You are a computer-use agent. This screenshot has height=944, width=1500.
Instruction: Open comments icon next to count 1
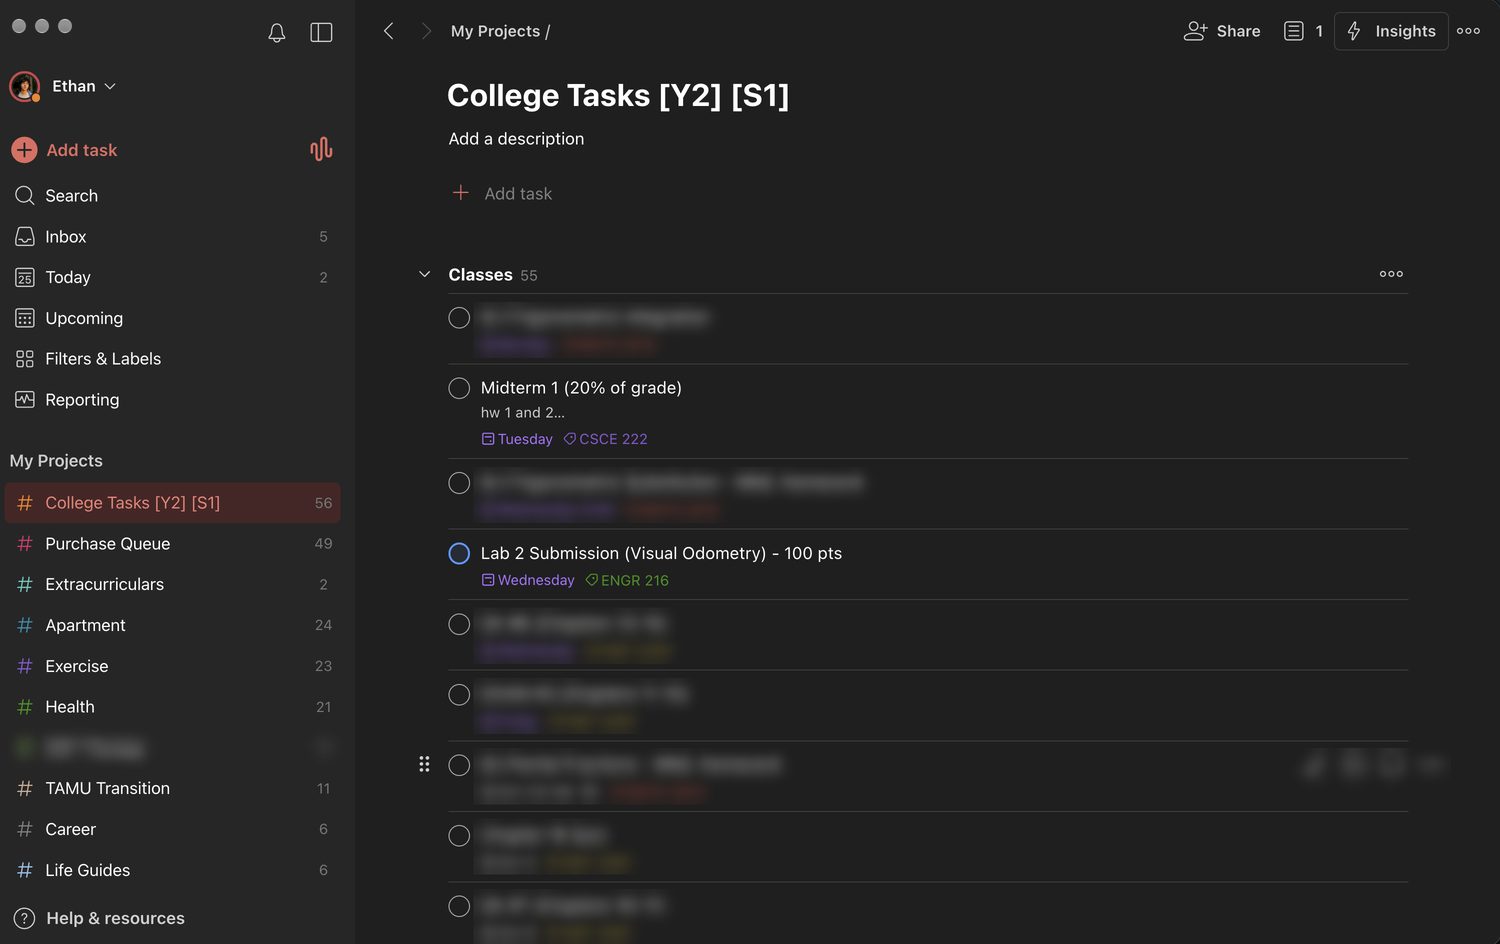(1293, 31)
